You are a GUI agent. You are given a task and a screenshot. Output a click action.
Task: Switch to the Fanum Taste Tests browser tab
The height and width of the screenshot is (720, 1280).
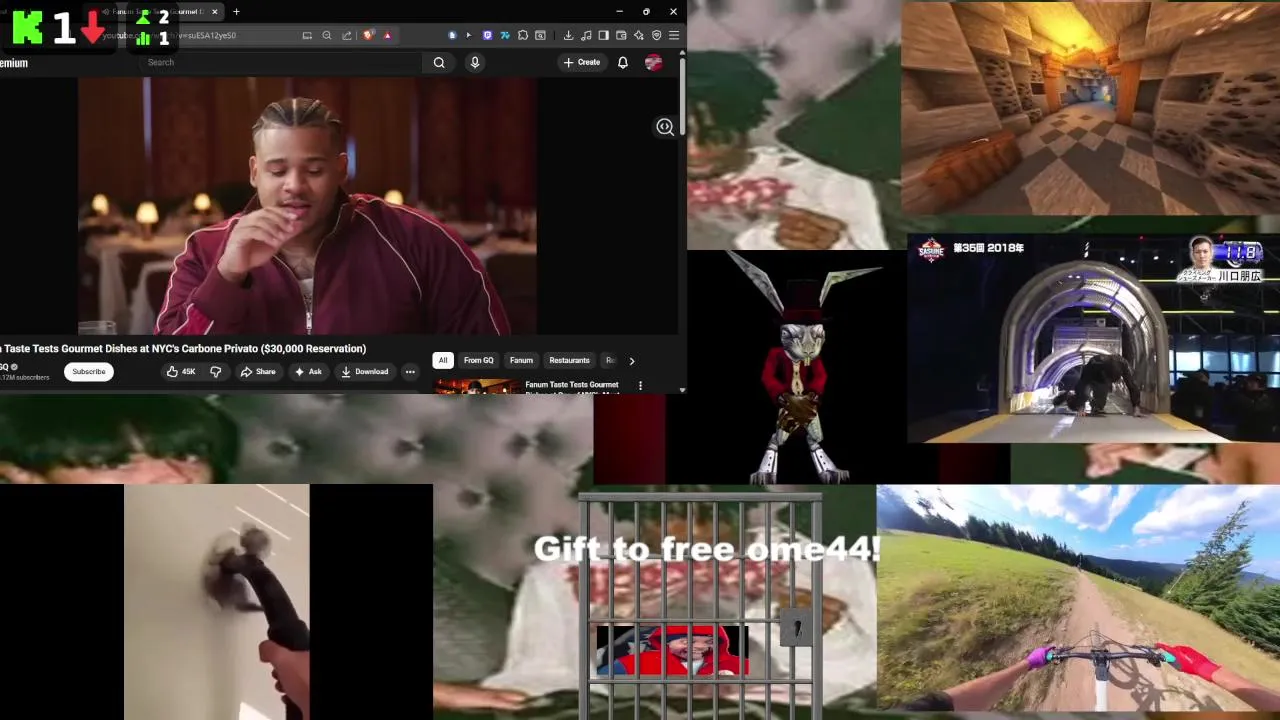pyautogui.click(x=153, y=12)
